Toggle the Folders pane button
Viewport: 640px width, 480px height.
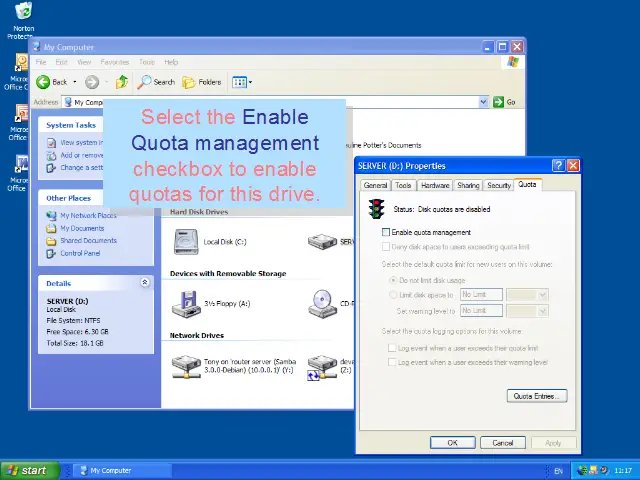click(202, 82)
